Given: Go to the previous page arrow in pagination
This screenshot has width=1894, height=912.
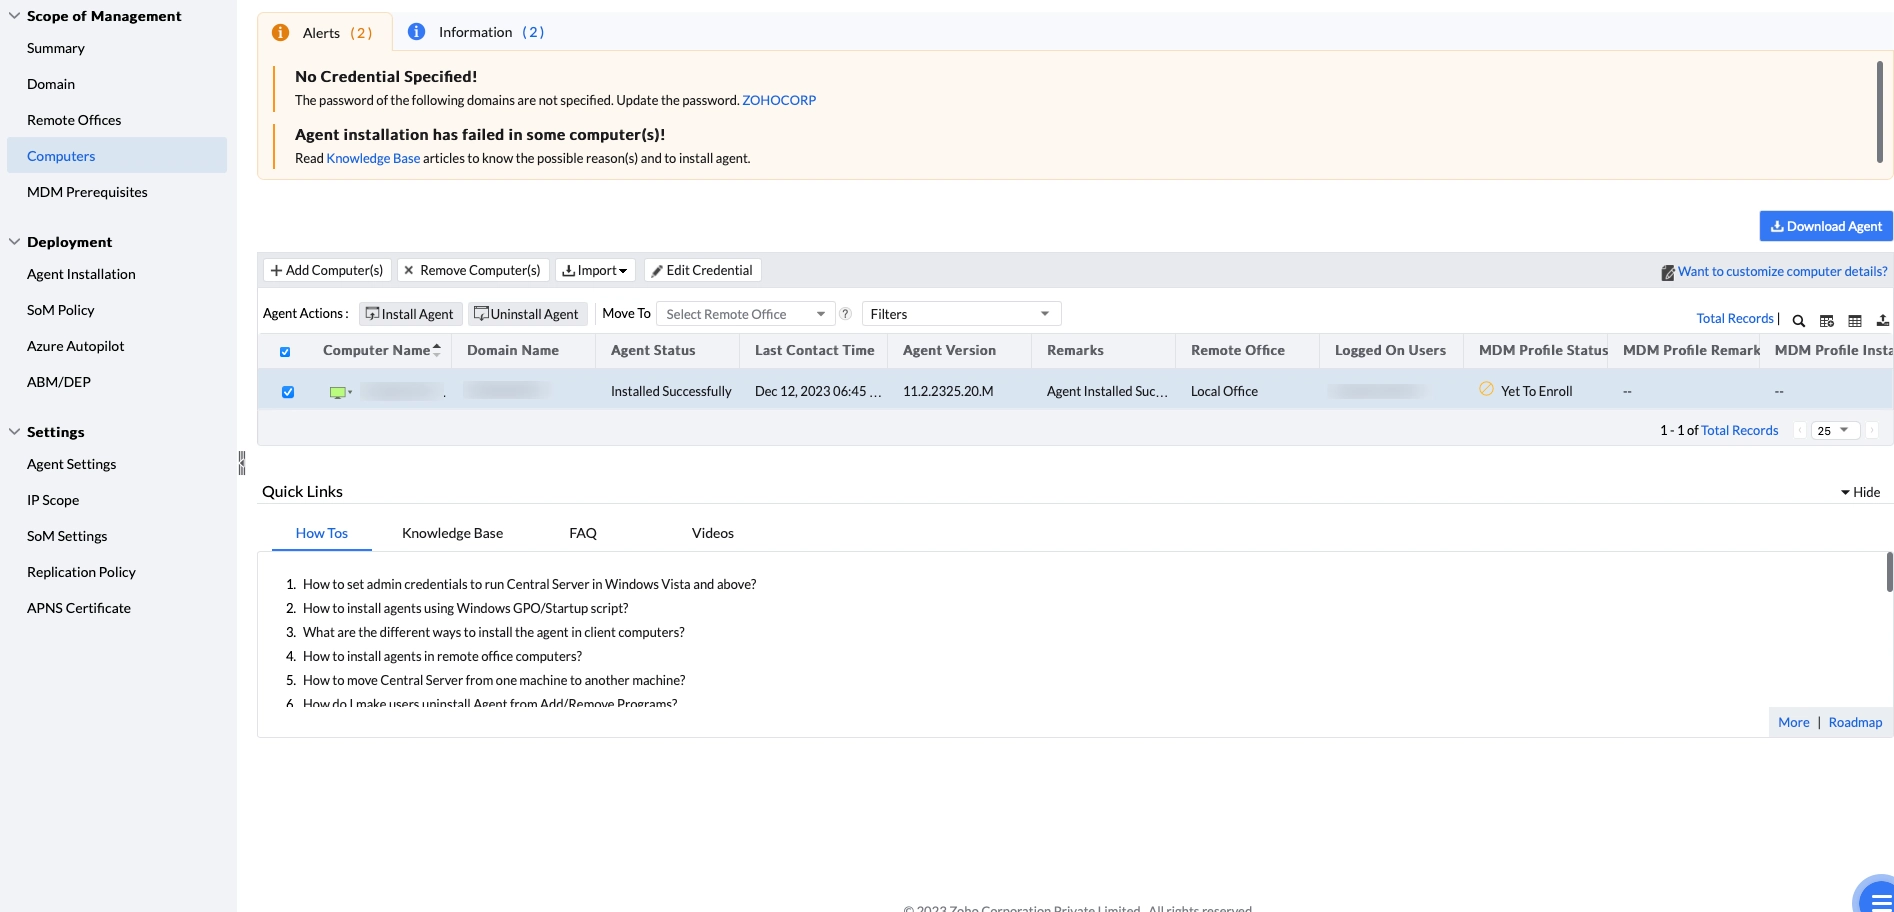Looking at the screenshot, I should coord(1799,430).
